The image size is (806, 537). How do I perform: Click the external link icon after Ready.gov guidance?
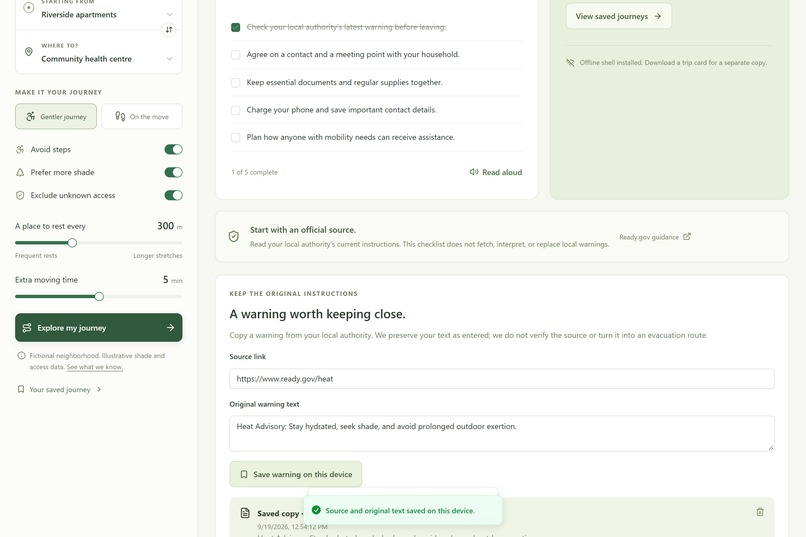[687, 236]
